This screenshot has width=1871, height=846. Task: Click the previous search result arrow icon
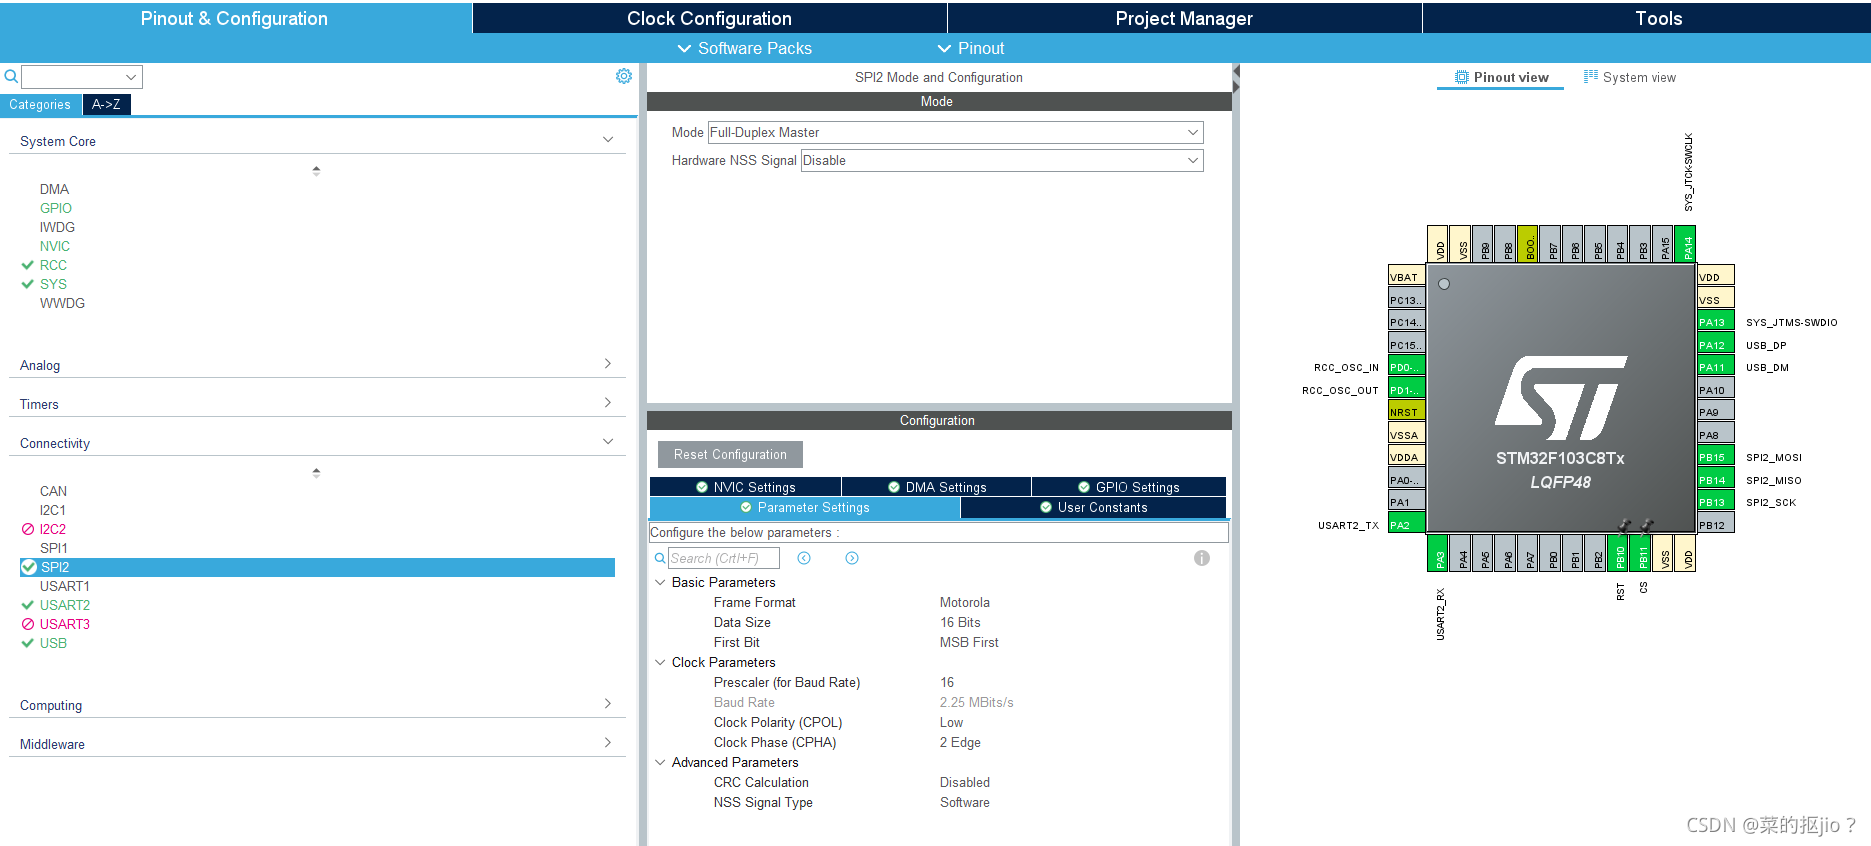coord(804,558)
